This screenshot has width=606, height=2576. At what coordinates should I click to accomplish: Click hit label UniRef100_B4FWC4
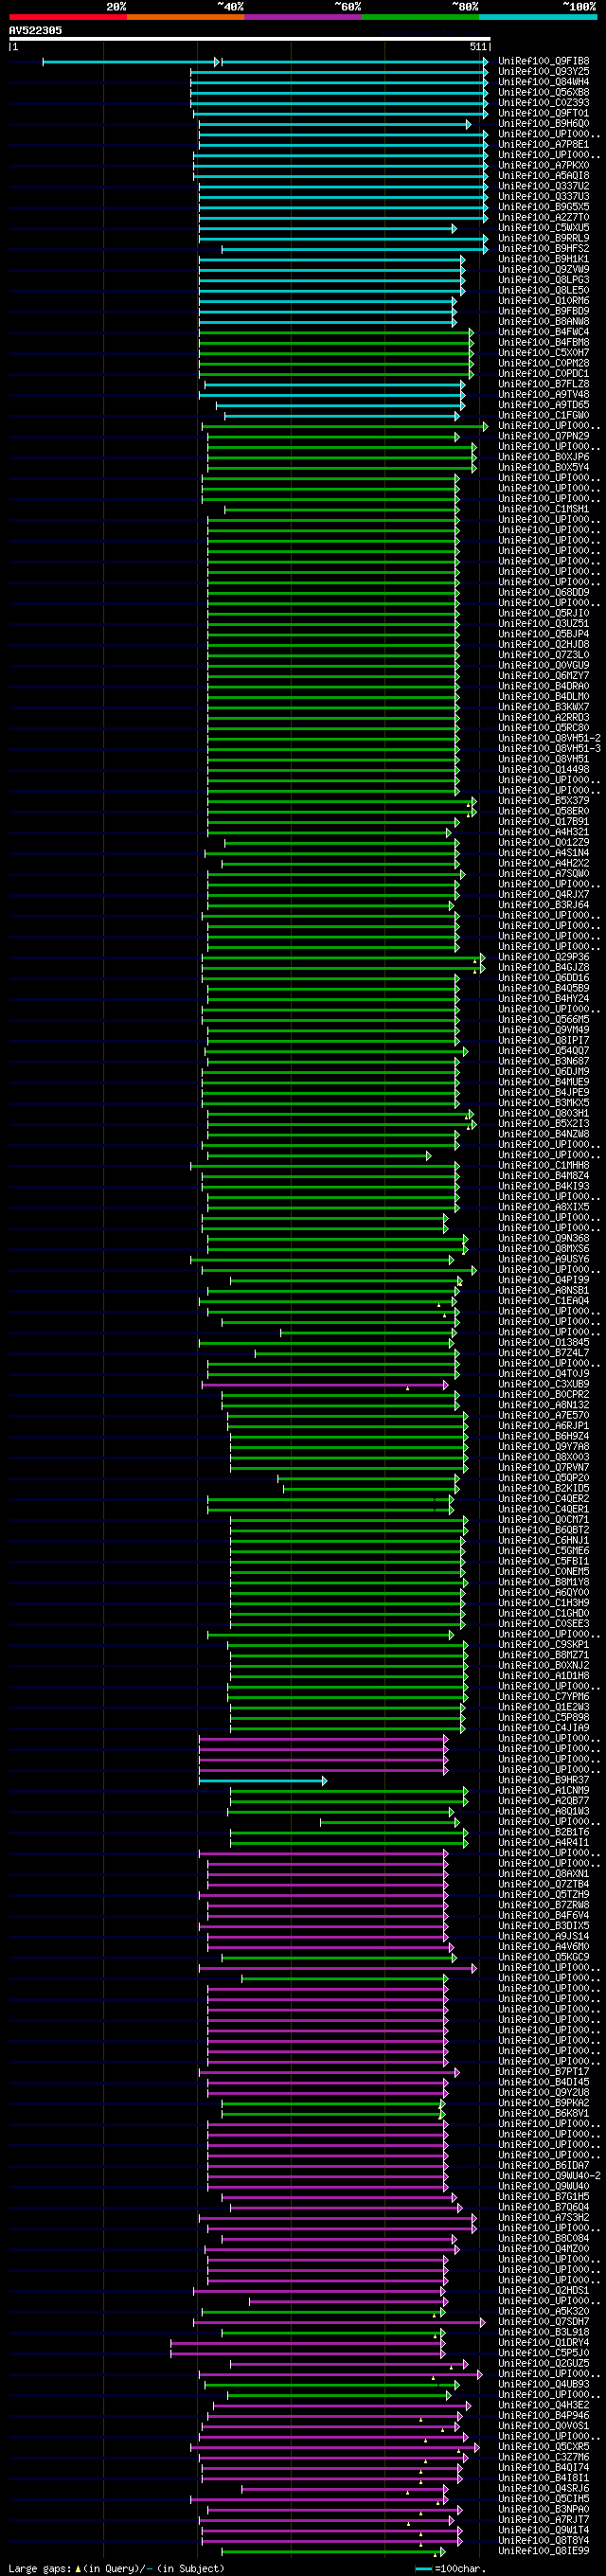pos(544,332)
